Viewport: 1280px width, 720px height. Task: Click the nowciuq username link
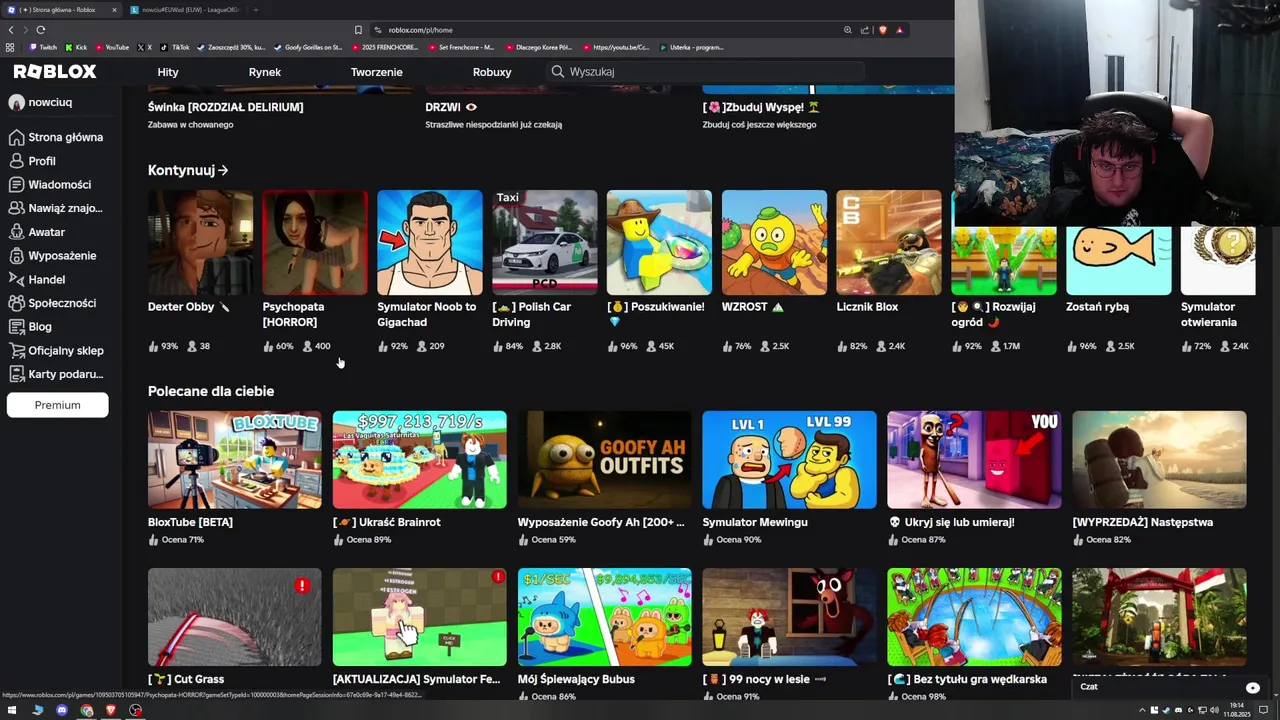point(50,102)
